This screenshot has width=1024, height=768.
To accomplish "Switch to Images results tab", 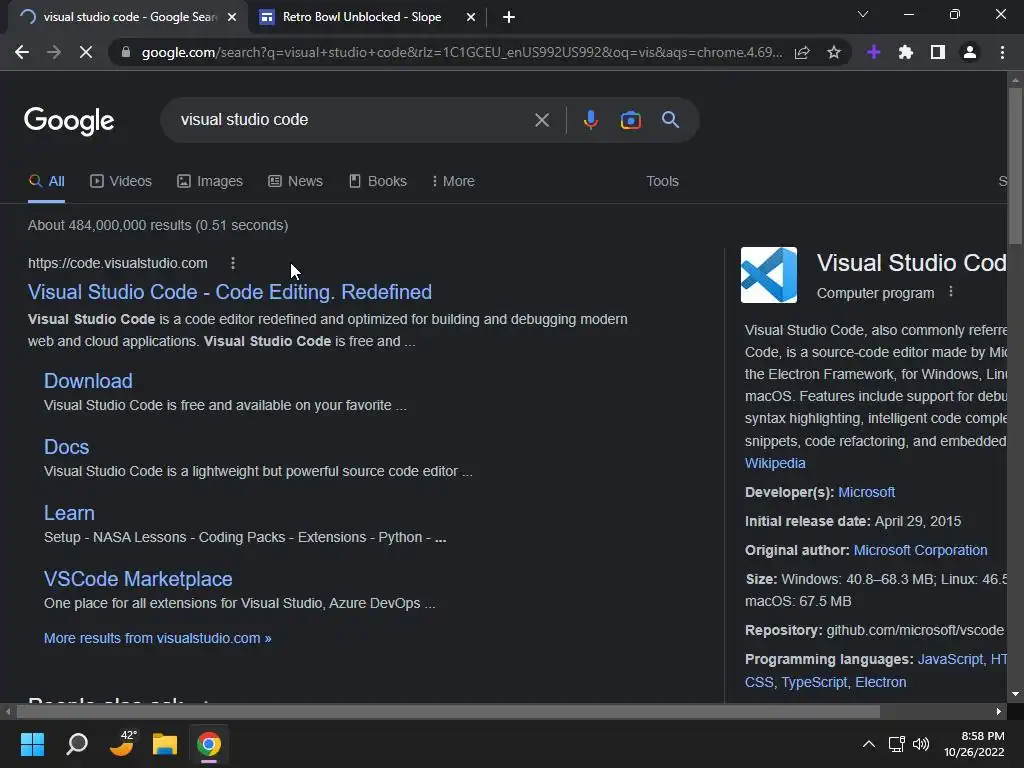I will click(210, 182).
